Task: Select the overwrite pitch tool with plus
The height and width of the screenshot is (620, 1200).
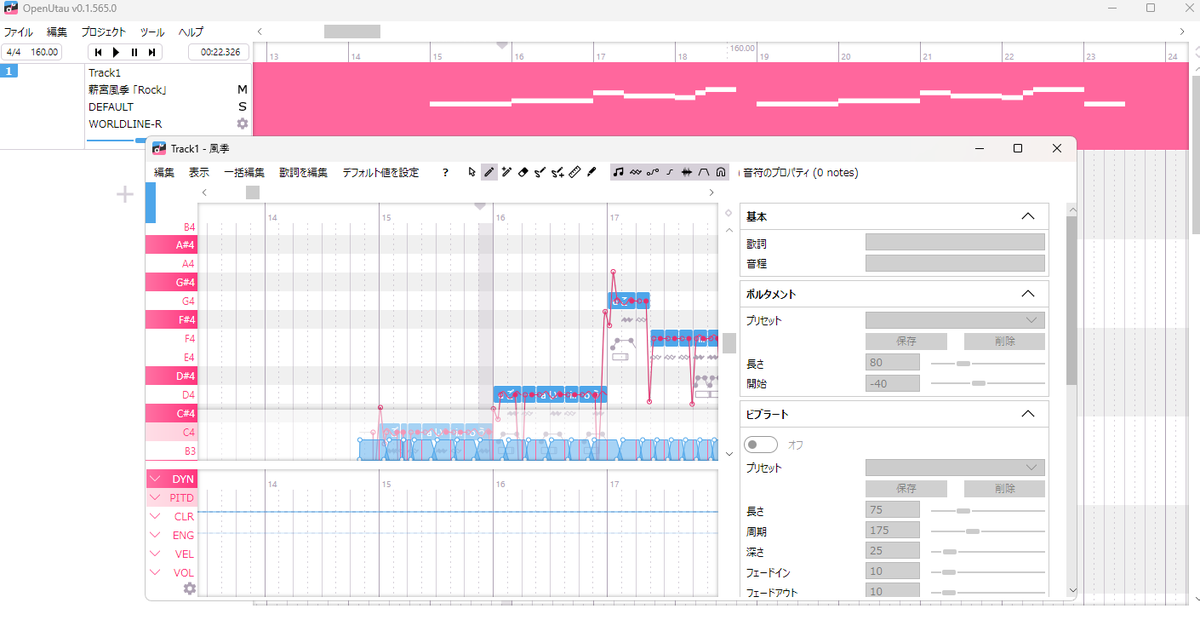Action: click(557, 173)
